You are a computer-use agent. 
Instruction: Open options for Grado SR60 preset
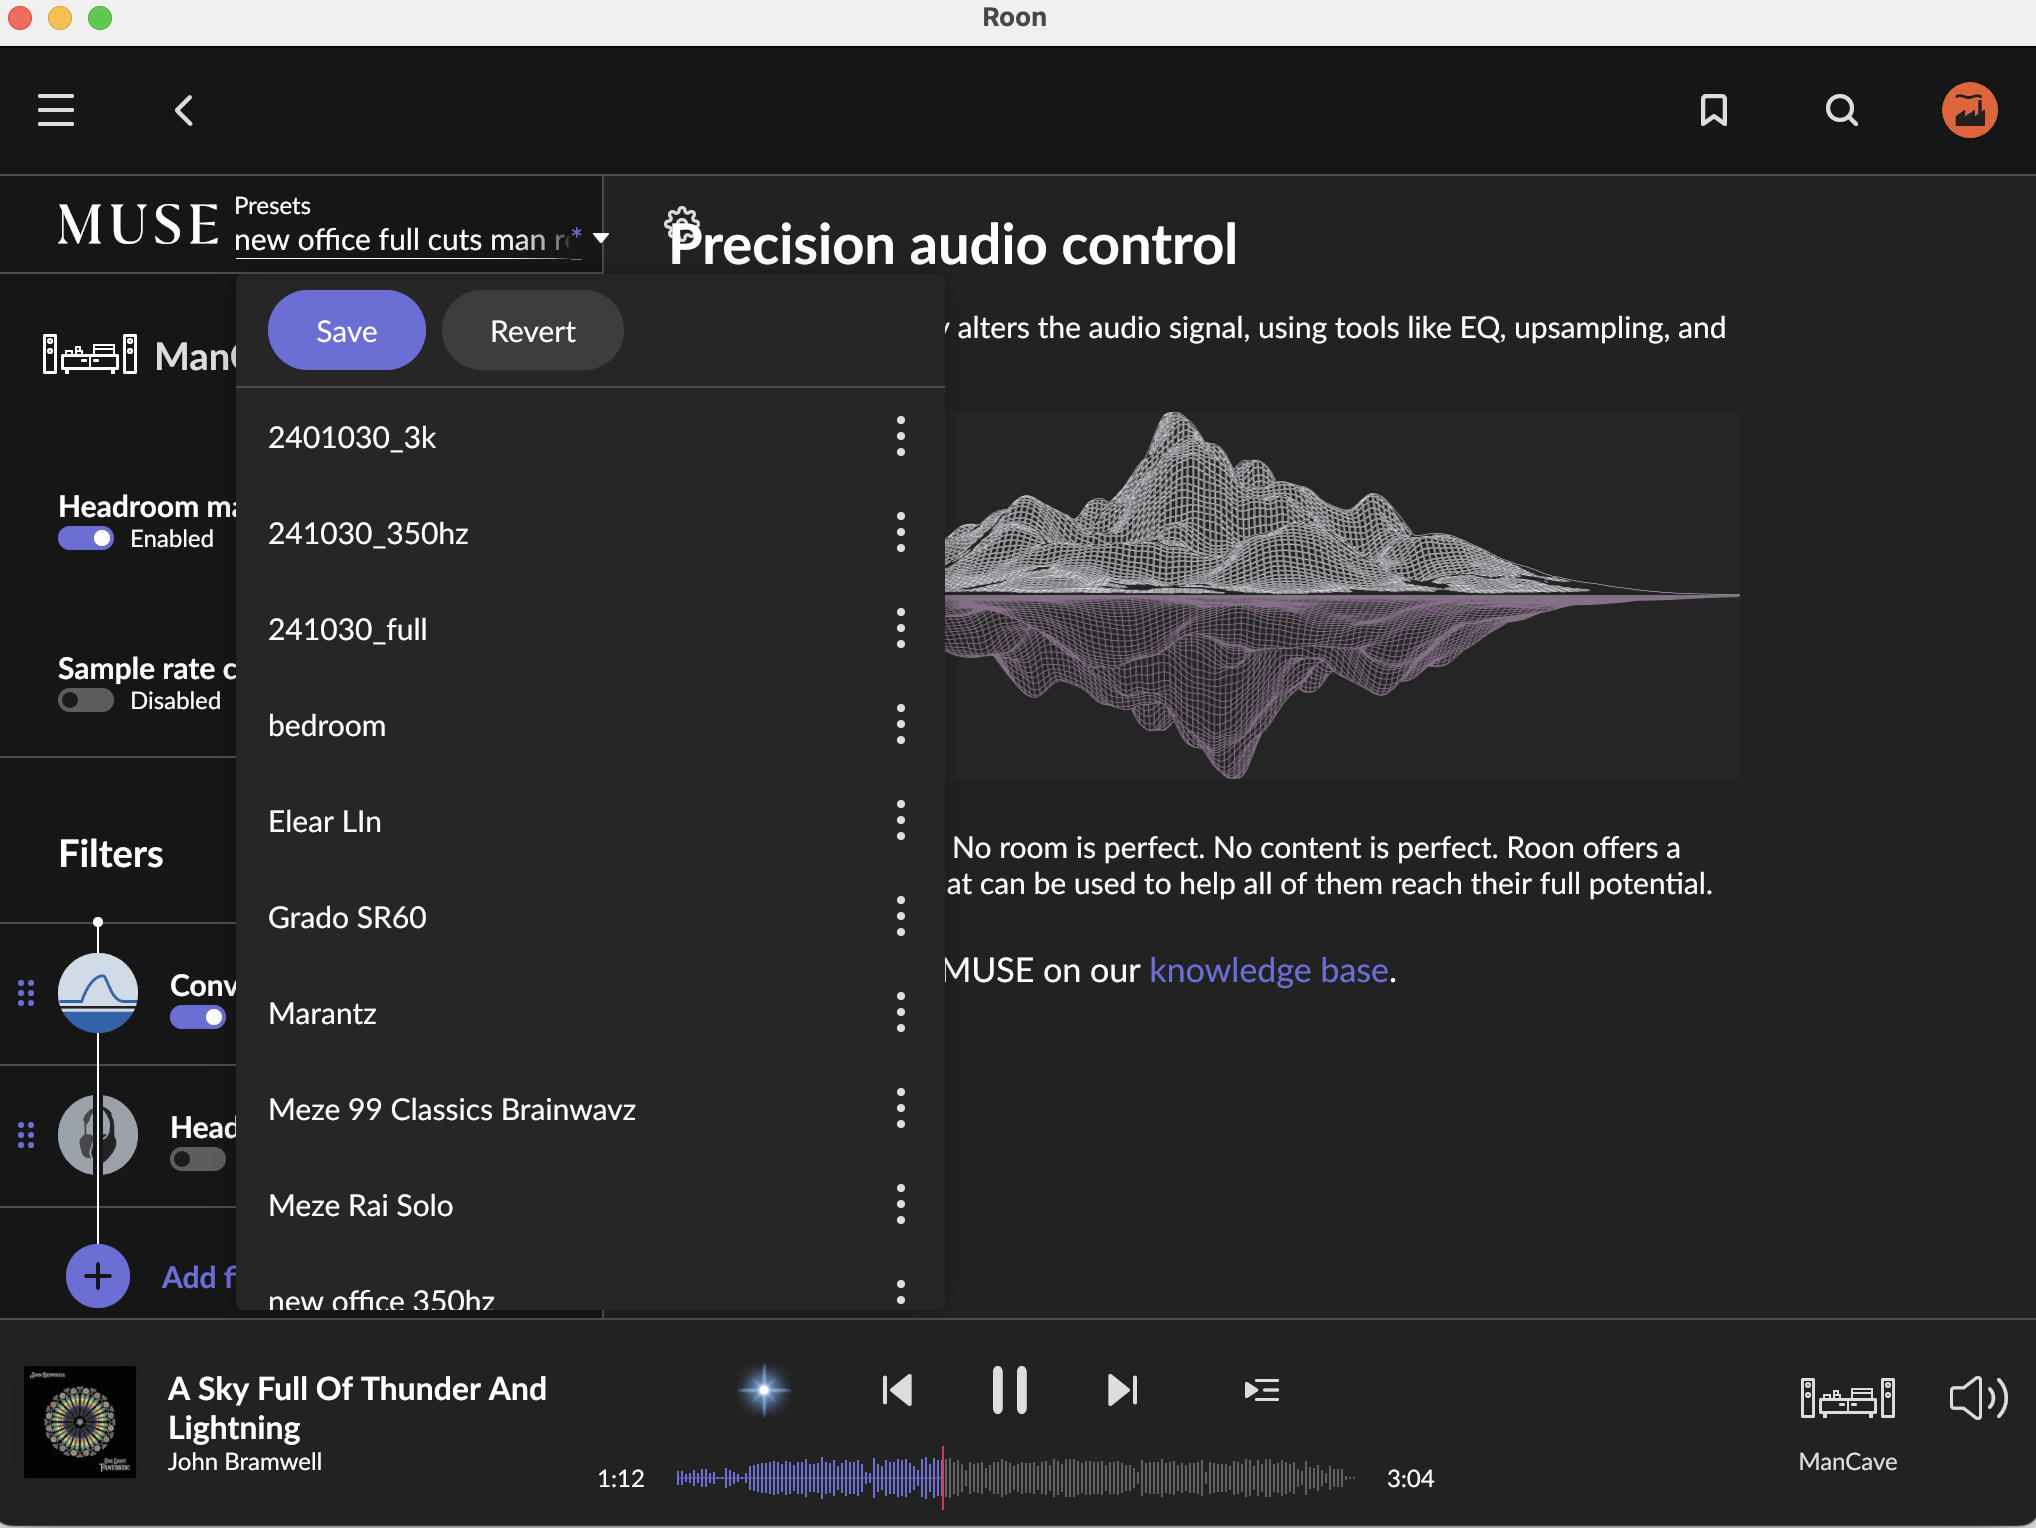(901, 917)
